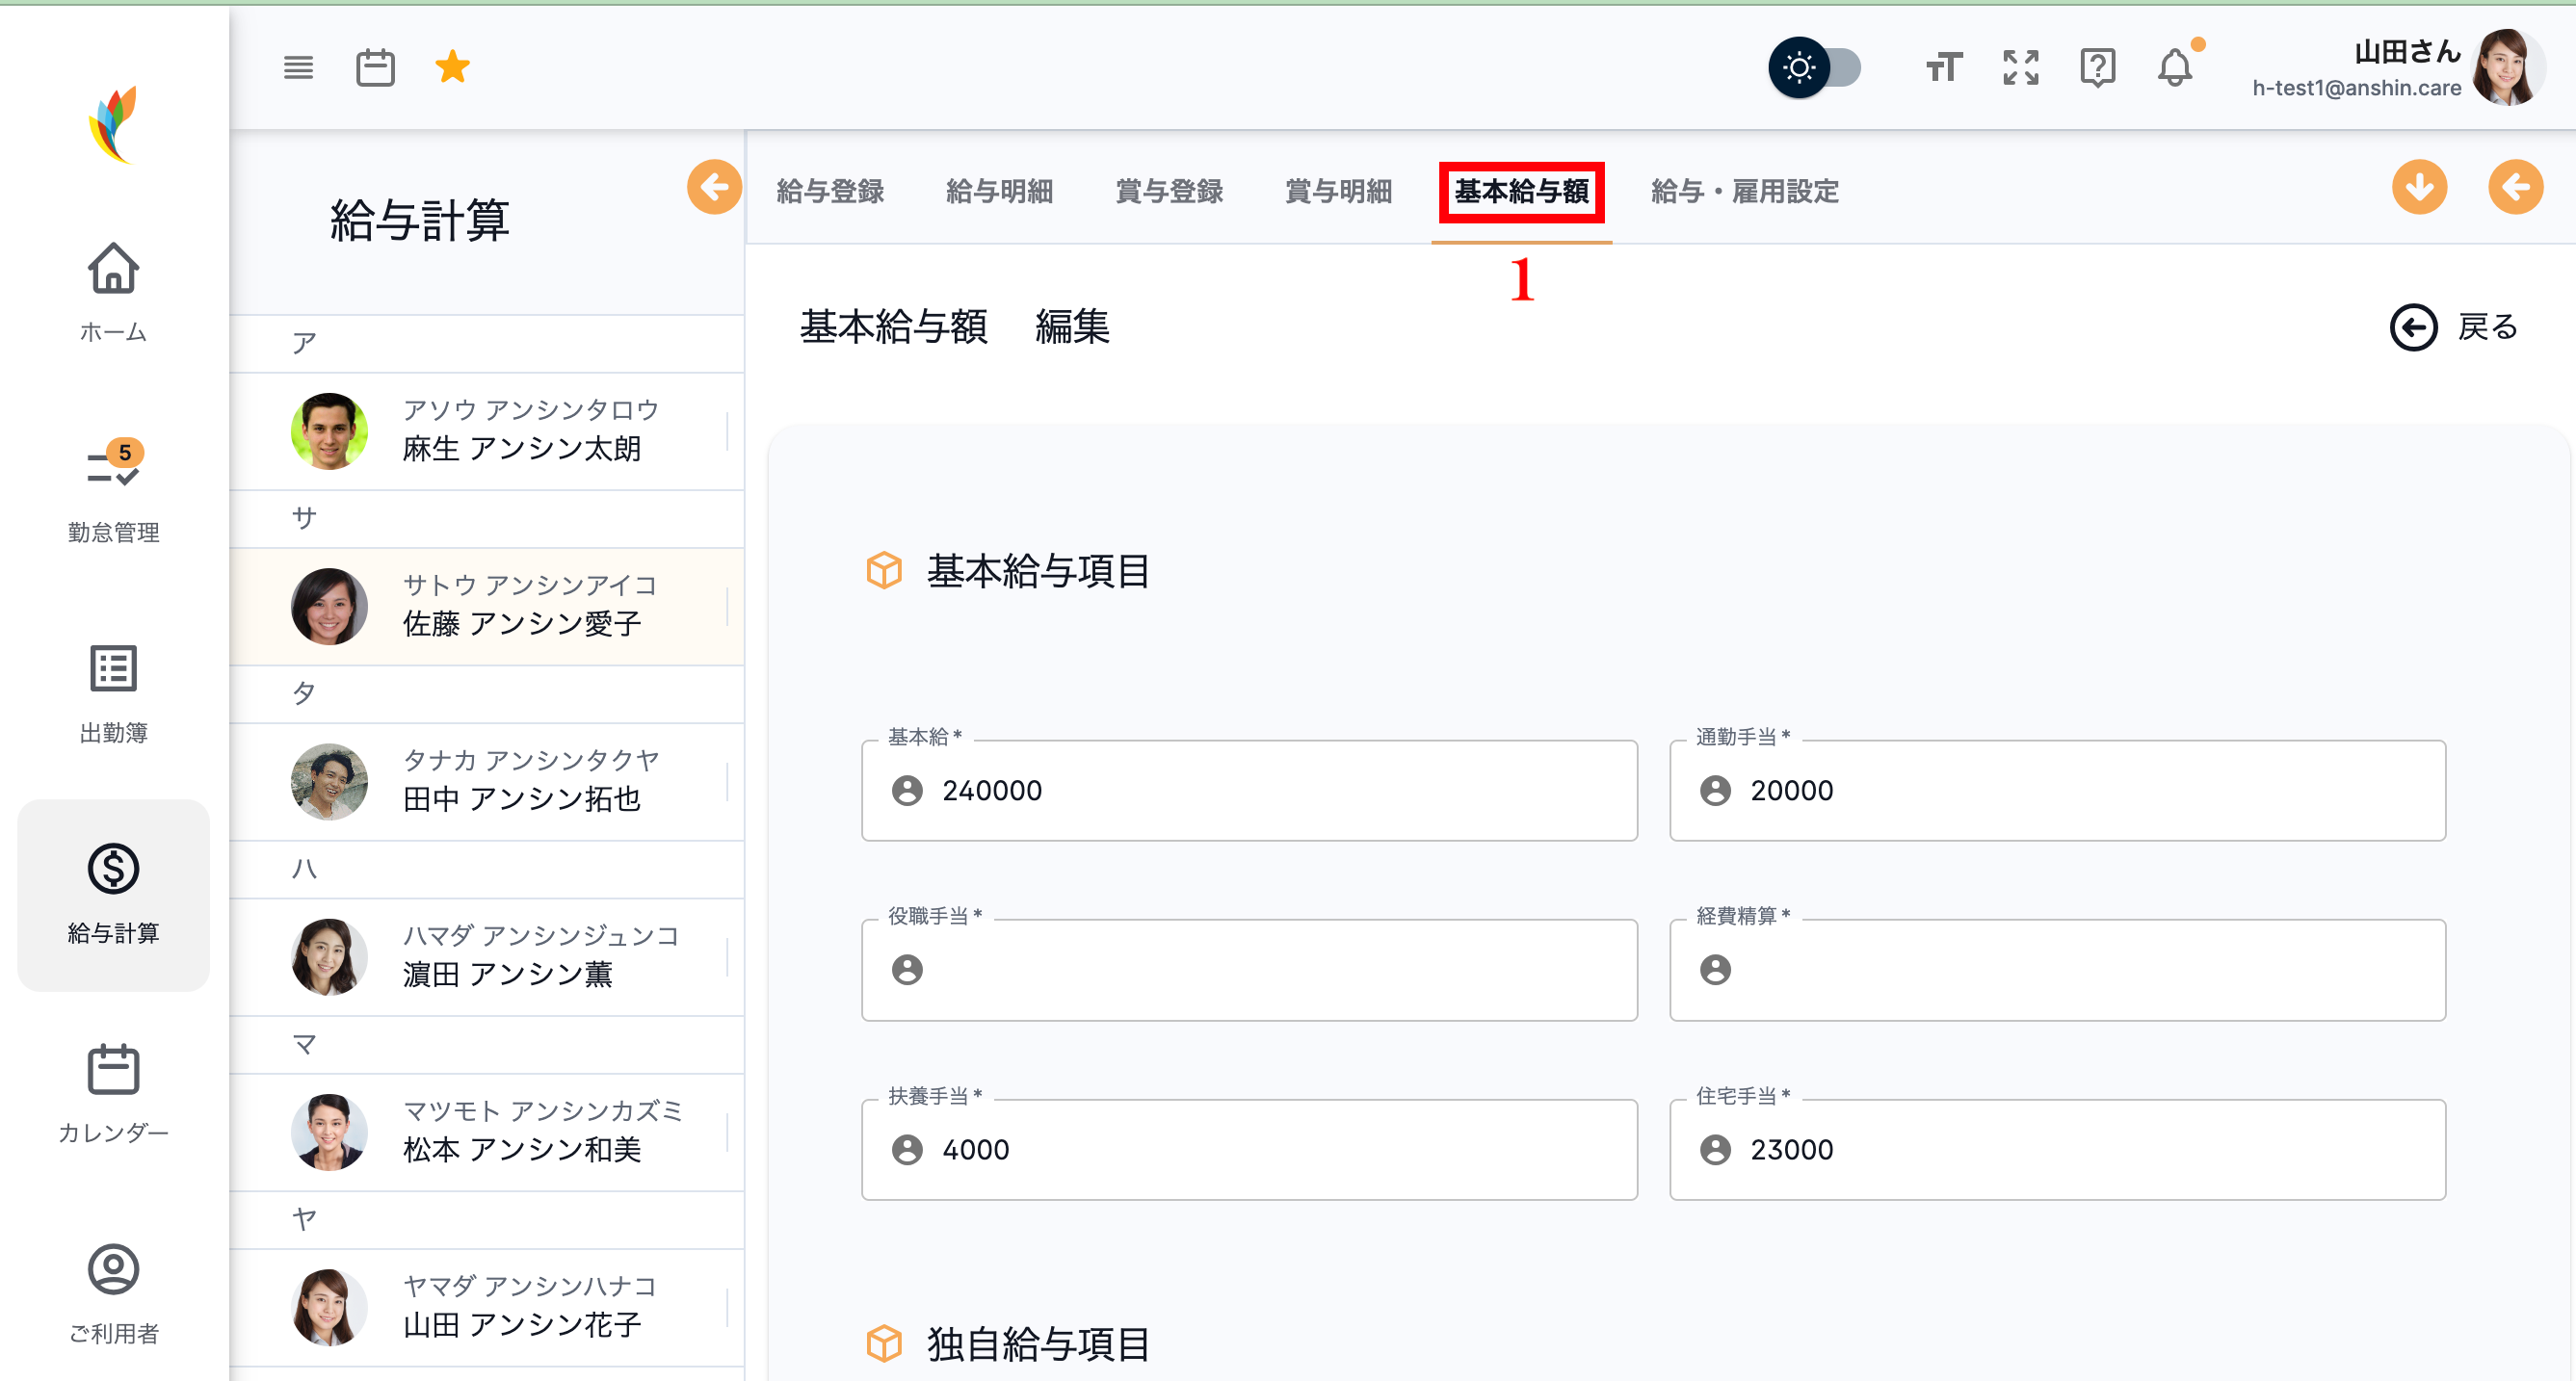The width and height of the screenshot is (2576, 1381).
Task: Switch to the 給与・雇用設定 tab
Action: tap(1744, 191)
